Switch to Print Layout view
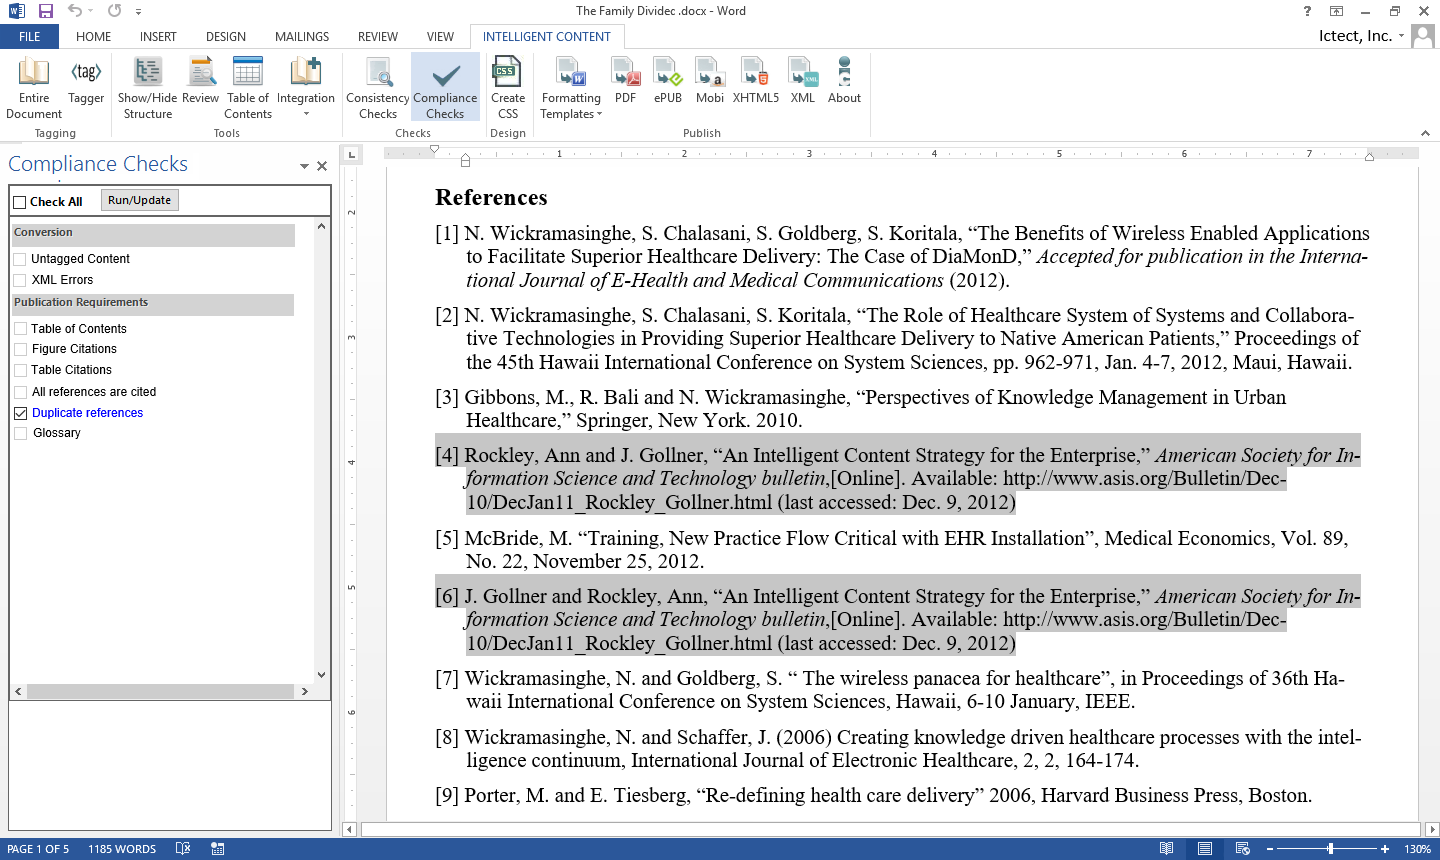Viewport: 1440px width, 860px height. [1205, 849]
